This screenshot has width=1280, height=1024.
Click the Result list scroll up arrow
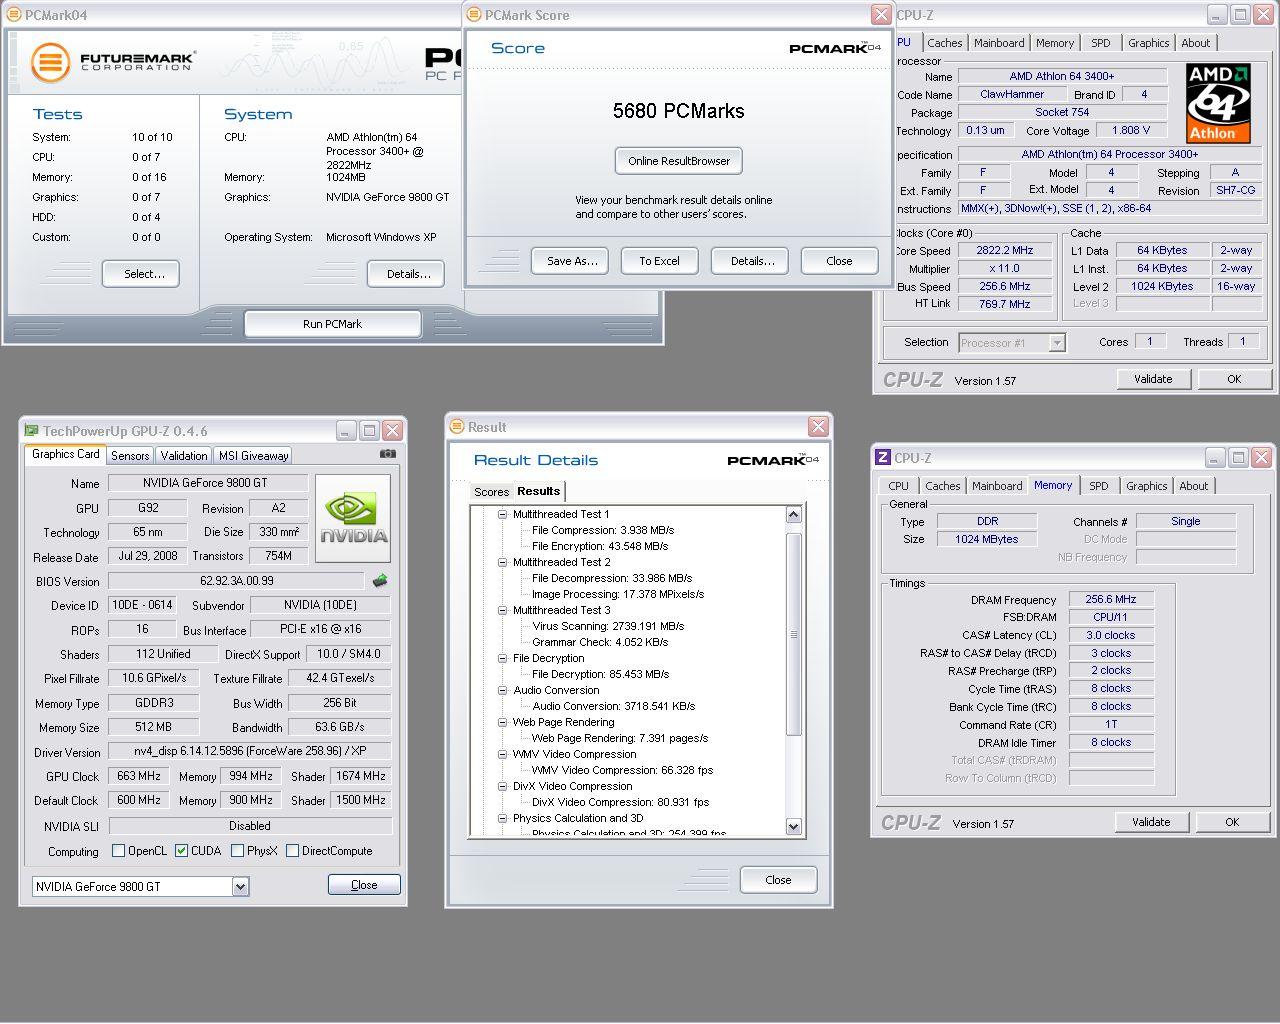click(794, 515)
